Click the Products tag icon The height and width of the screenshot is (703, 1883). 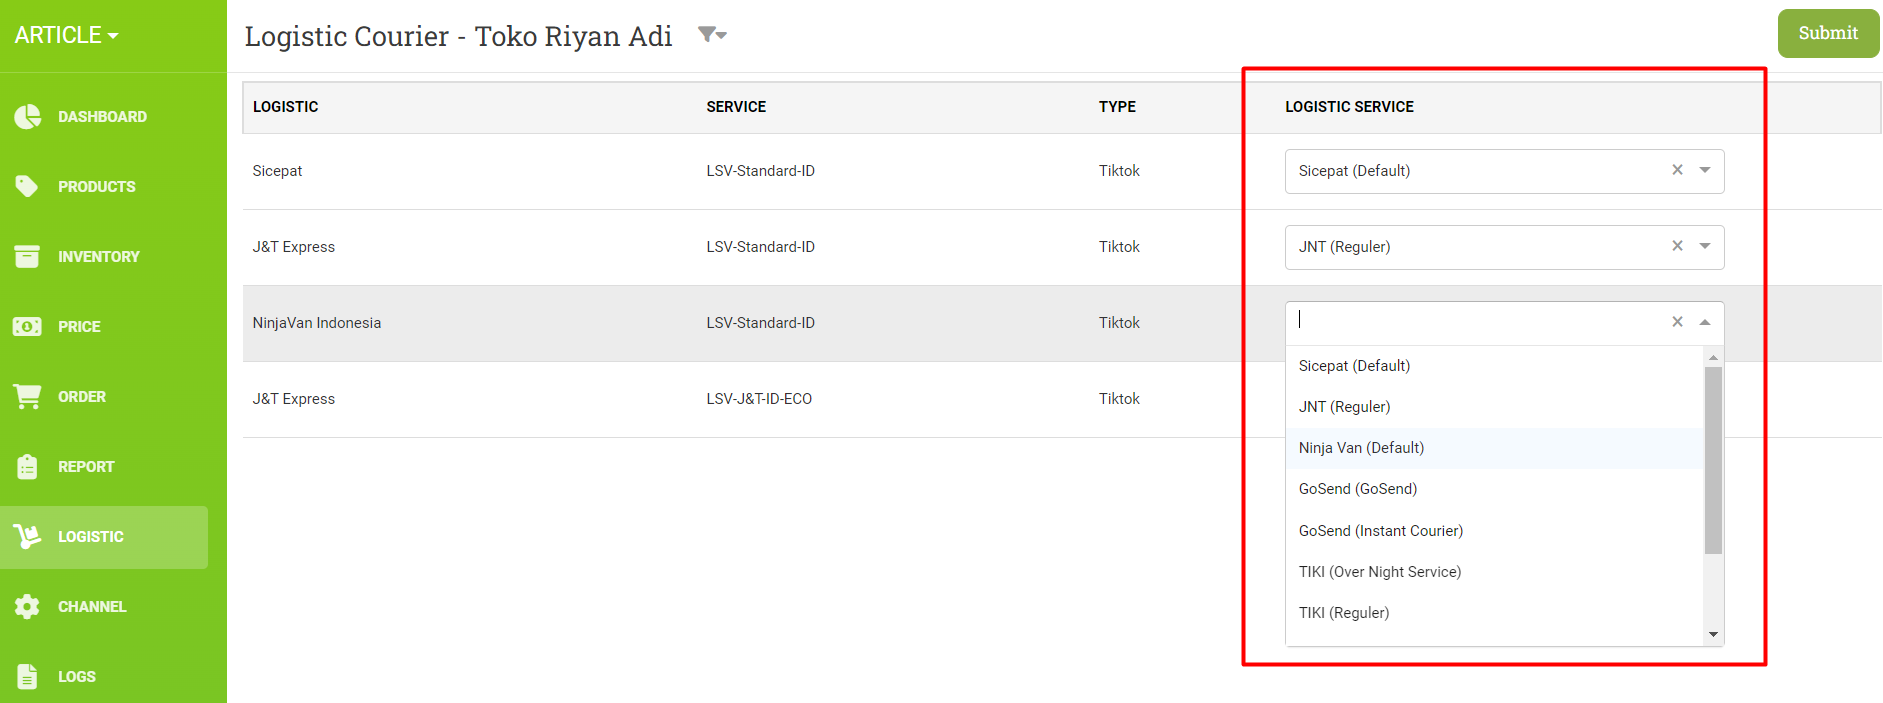coord(28,187)
